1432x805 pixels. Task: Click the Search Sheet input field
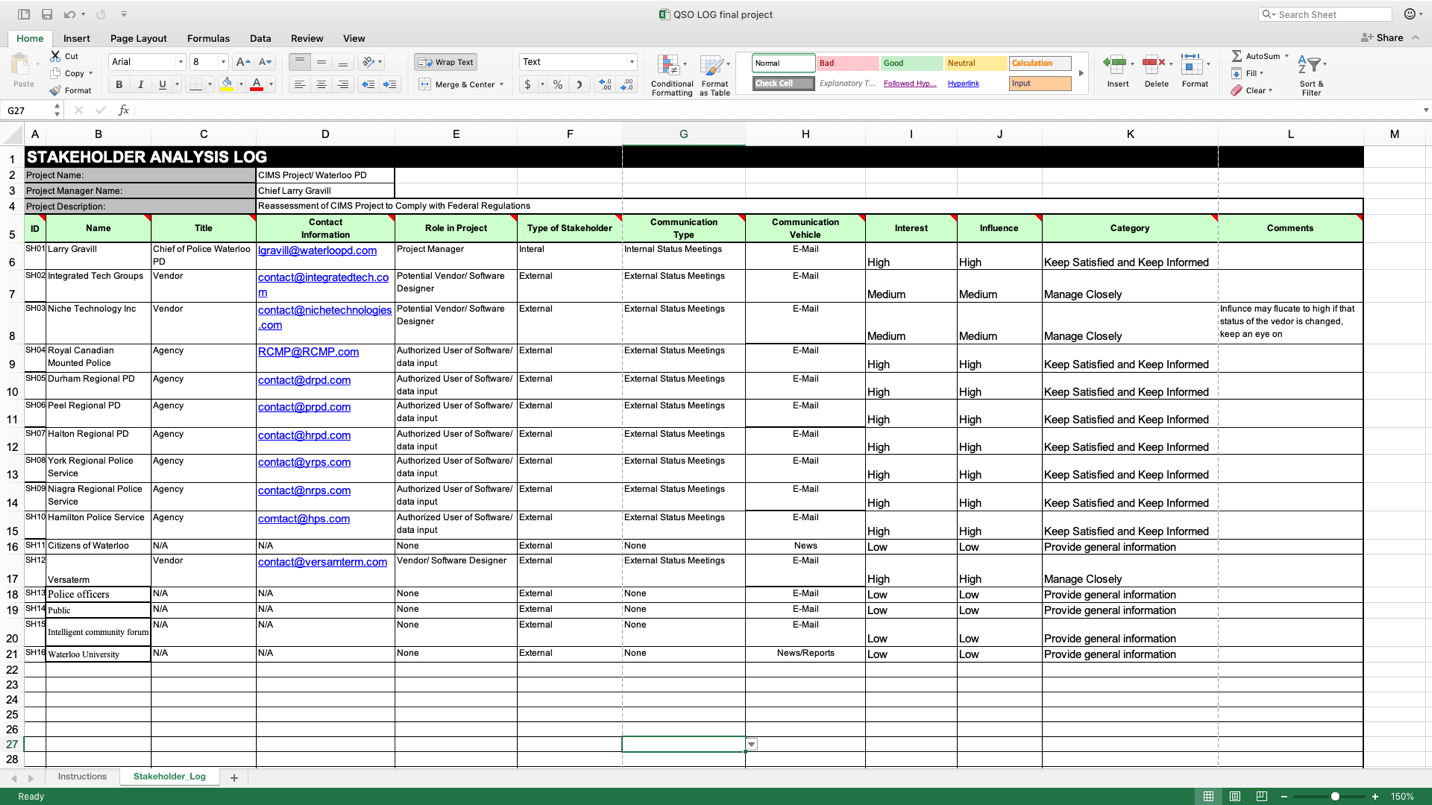point(1332,15)
